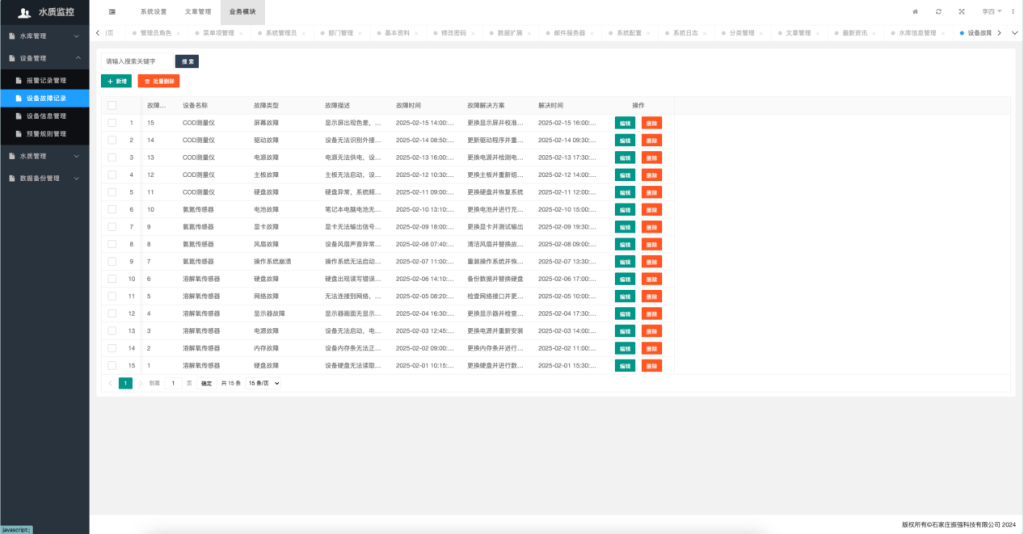The height and width of the screenshot is (534, 1024).
Task: Close the 系统日志 tab via its x
Action: pyautogui.click(x=705, y=33)
